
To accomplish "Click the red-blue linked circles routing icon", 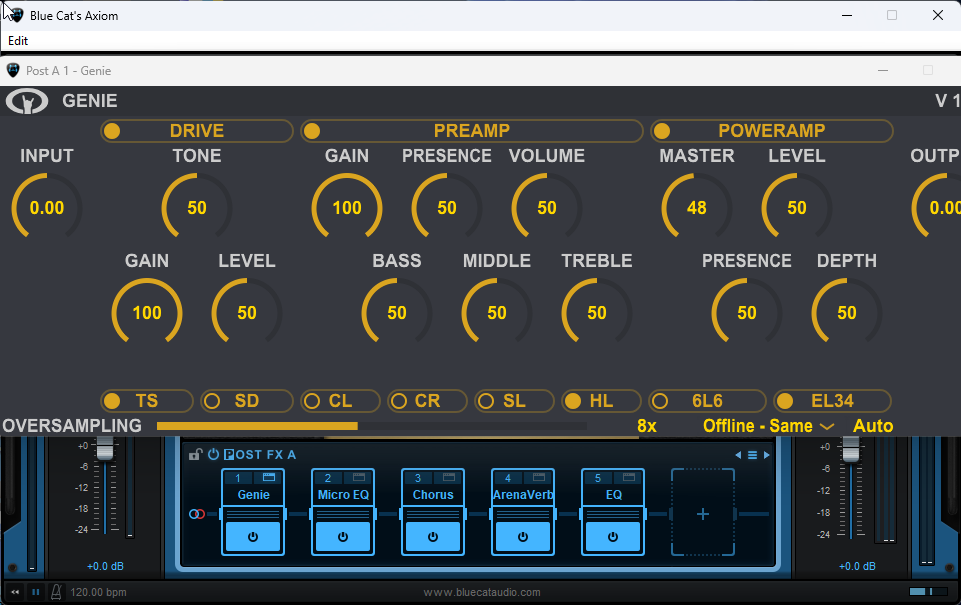I will [197, 514].
